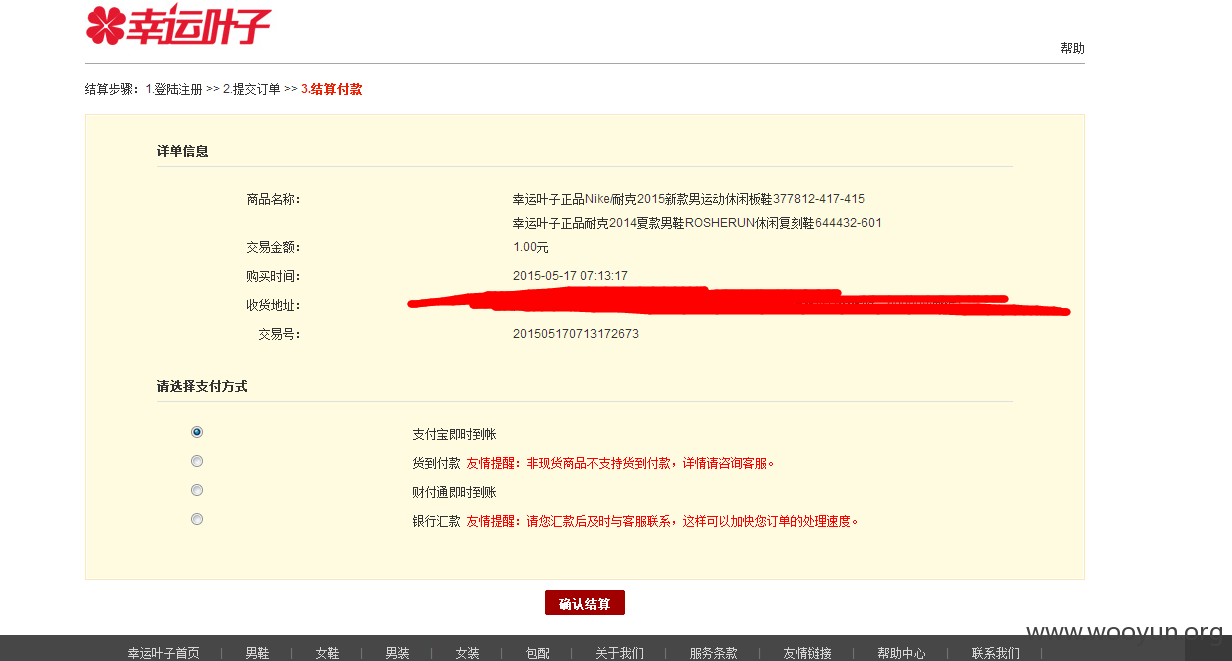Click the 货到付款 reminder text

(x=621, y=464)
